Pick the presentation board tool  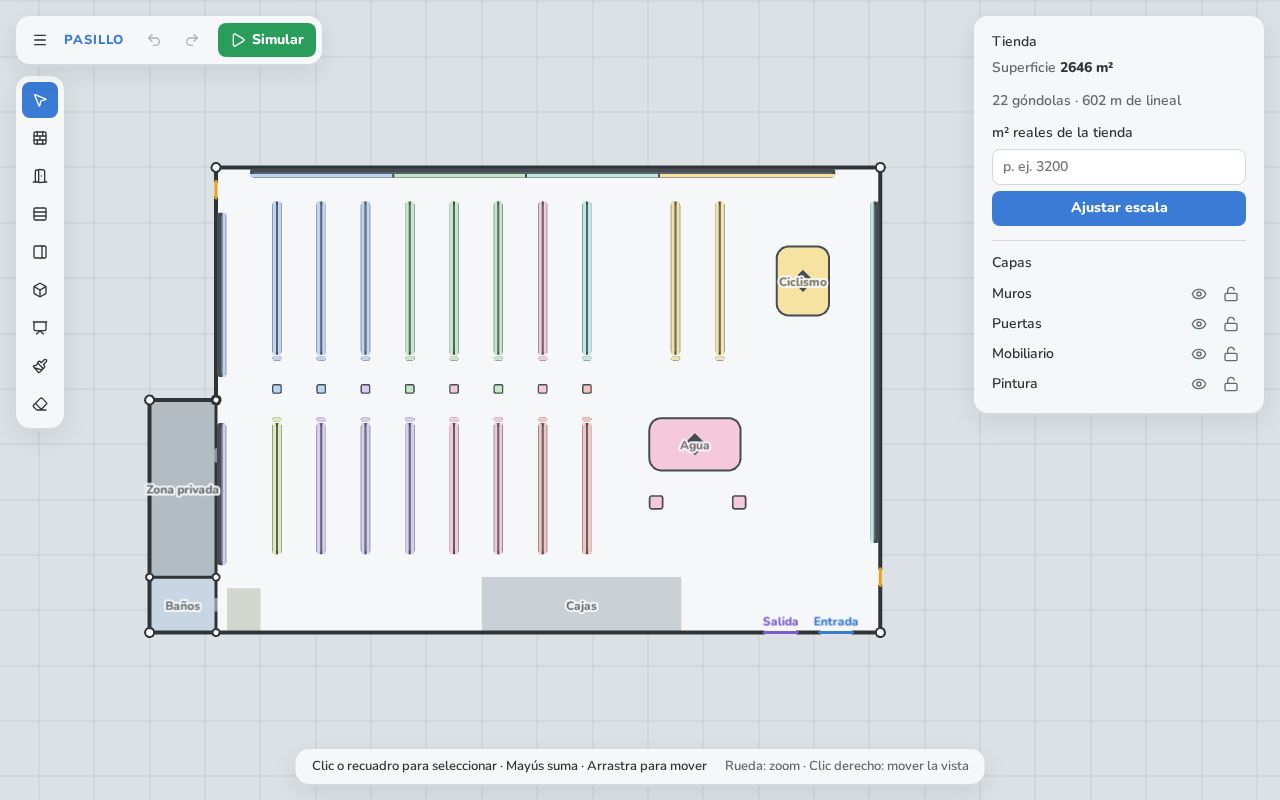pyautogui.click(x=40, y=328)
